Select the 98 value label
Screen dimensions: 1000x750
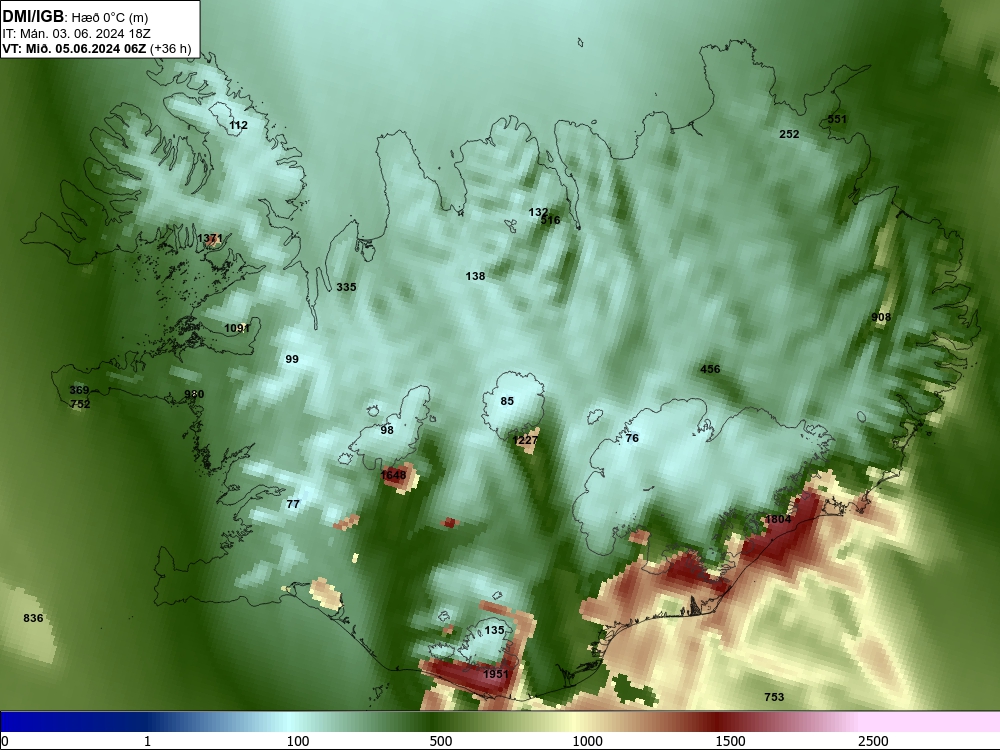(387, 430)
